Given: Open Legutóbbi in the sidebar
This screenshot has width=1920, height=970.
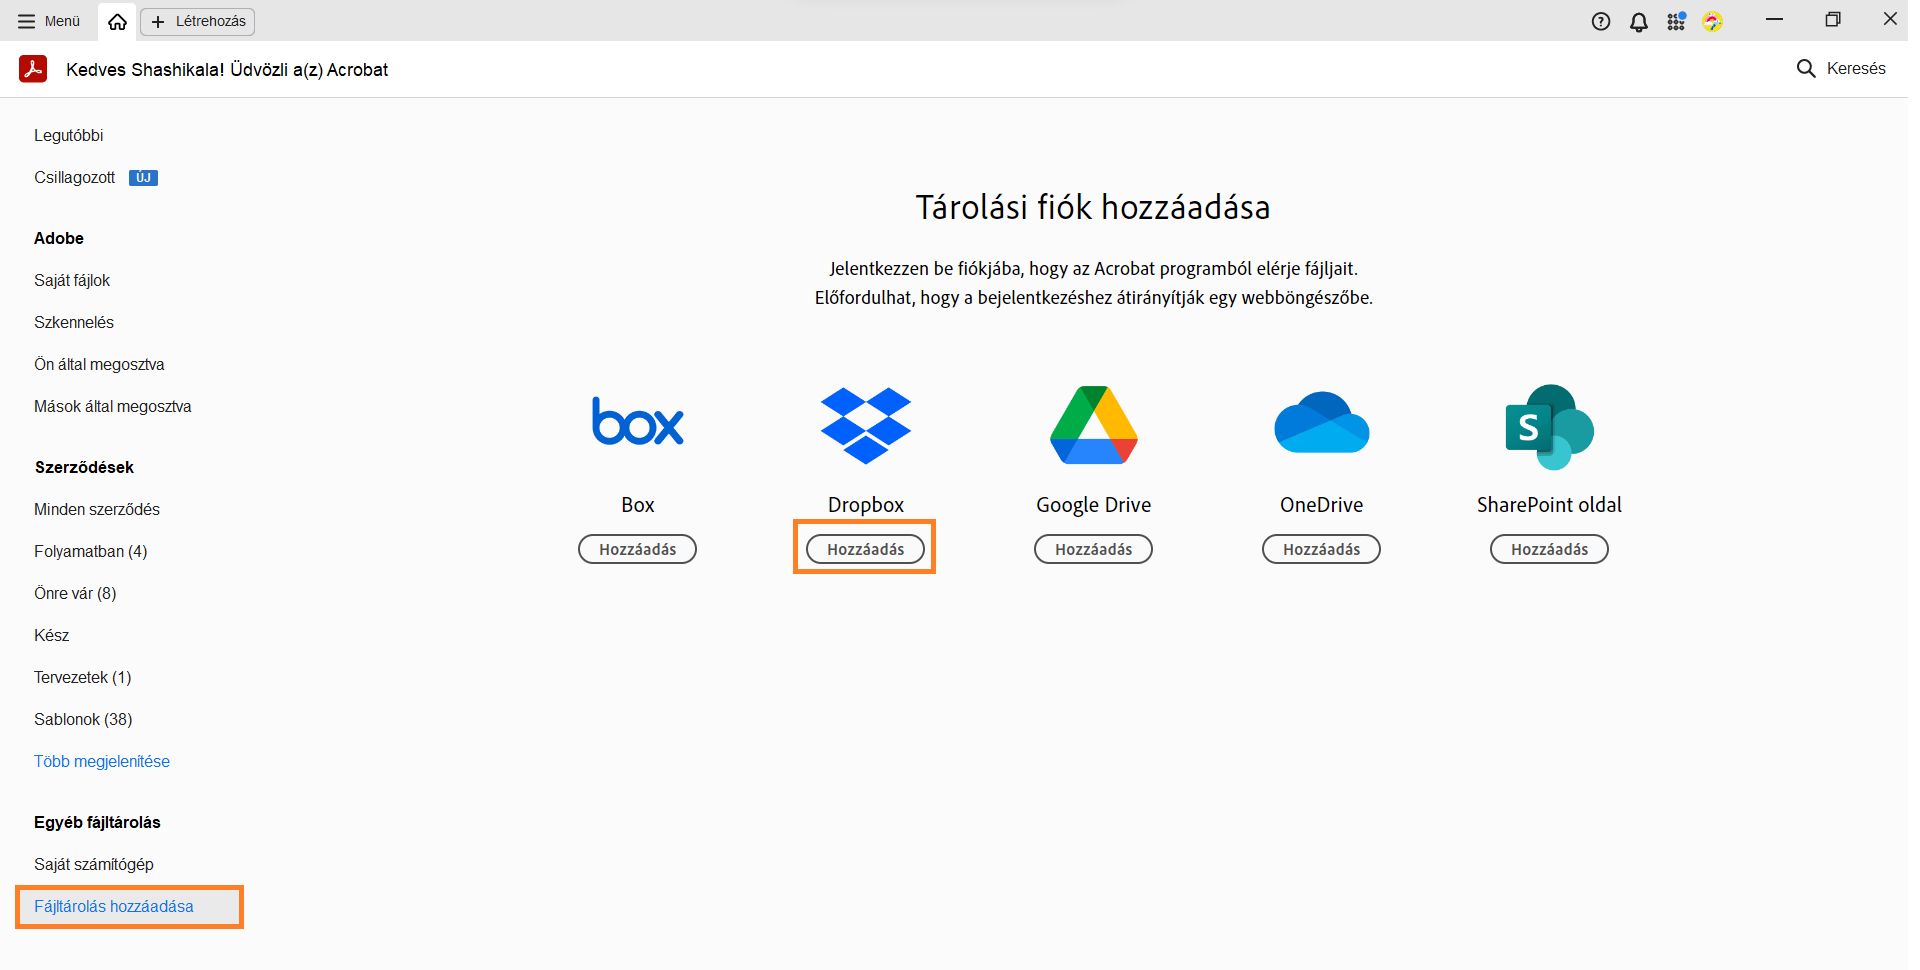Looking at the screenshot, I should pyautogui.click(x=69, y=135).
